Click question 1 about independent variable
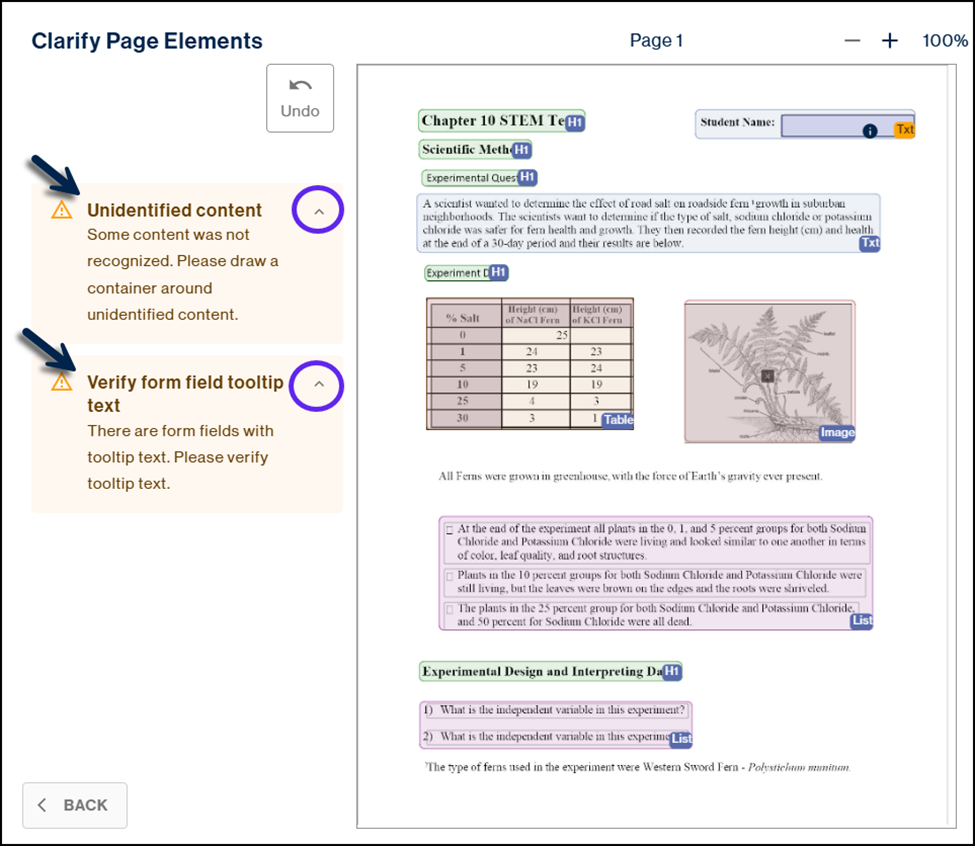Viewport: 975px width, 846px height. [555, 710]
